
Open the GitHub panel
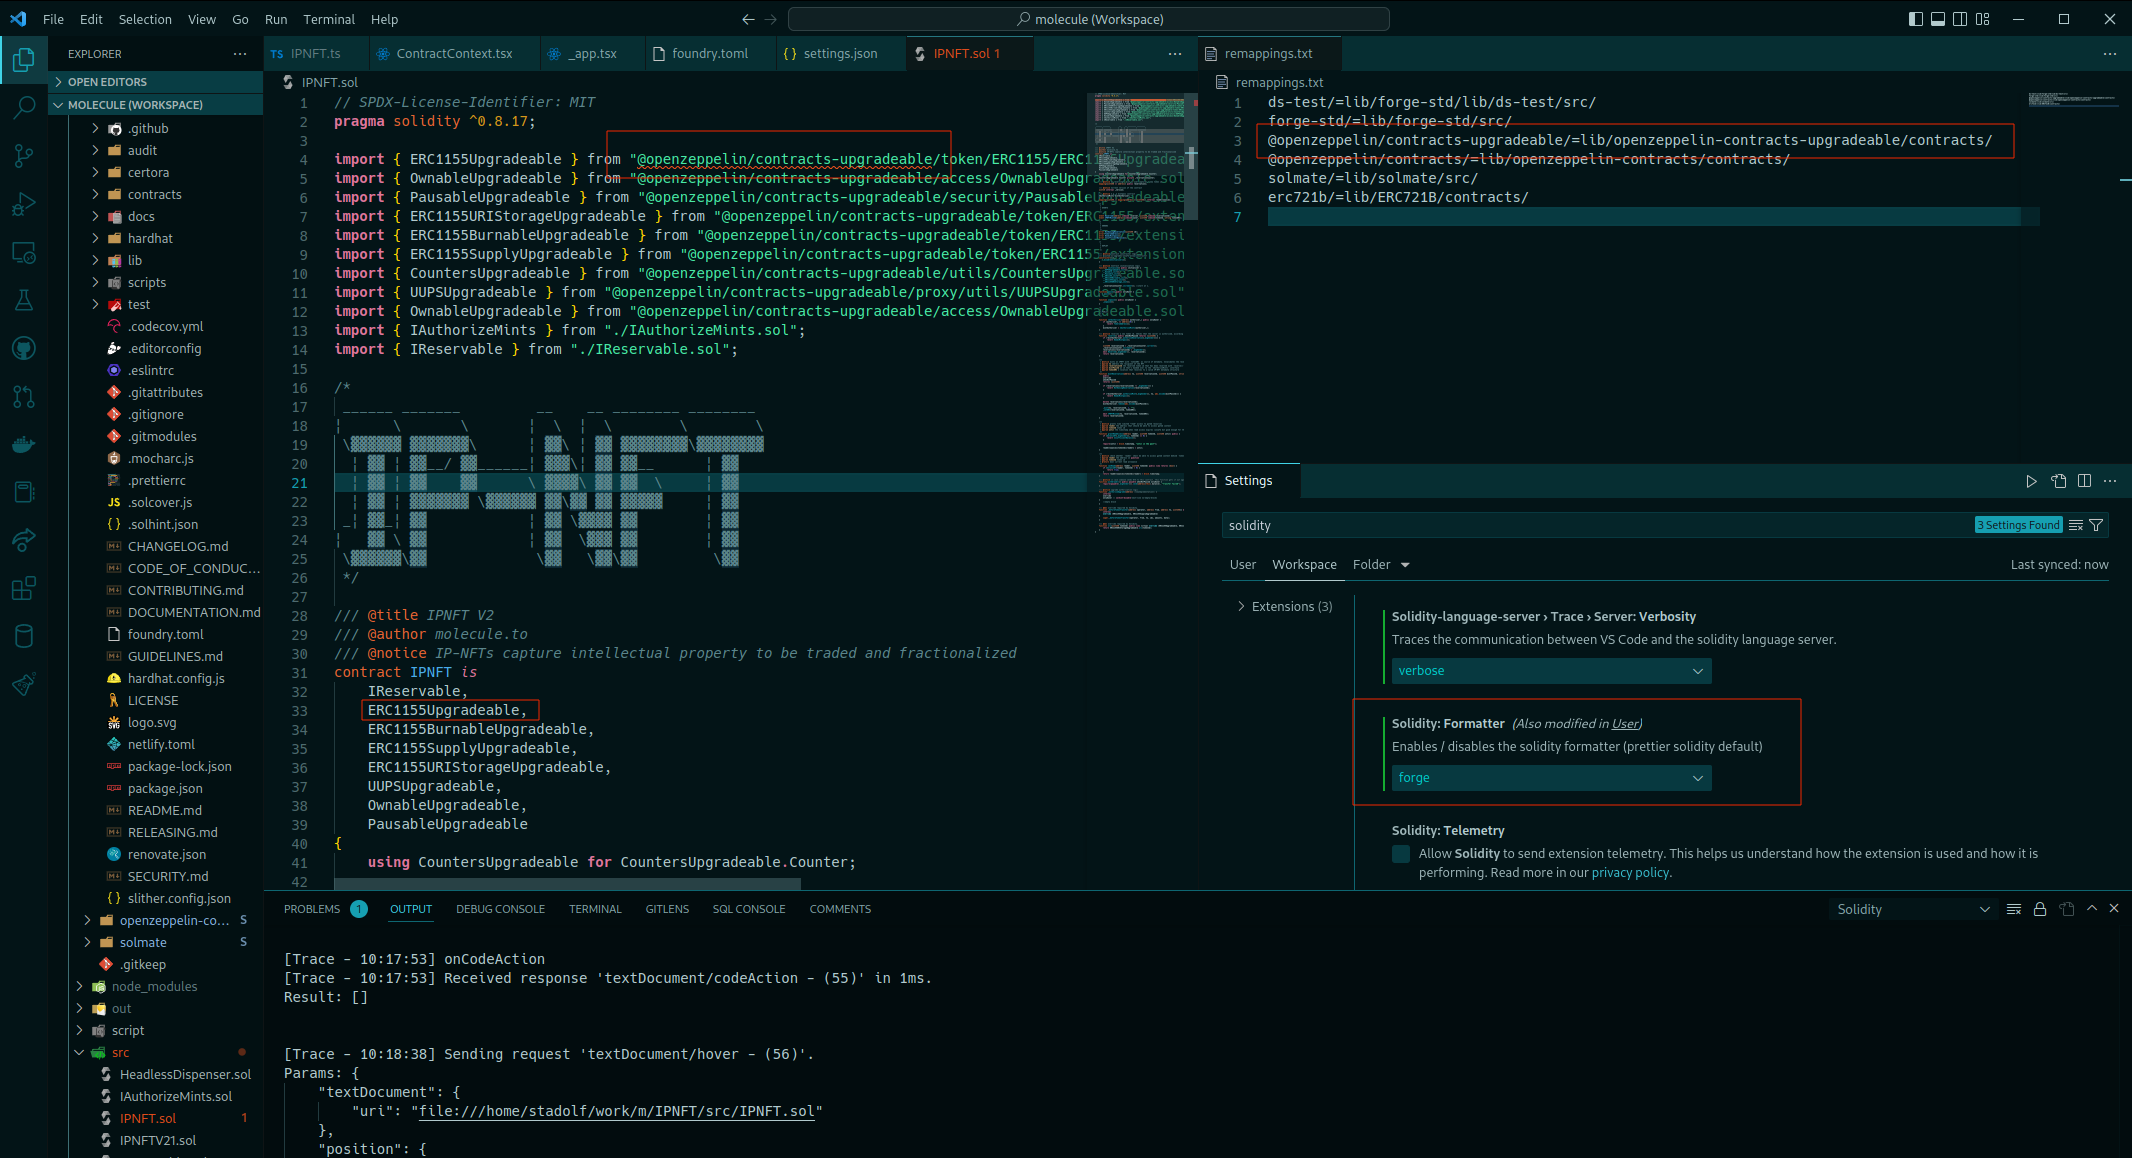(23, 348)
